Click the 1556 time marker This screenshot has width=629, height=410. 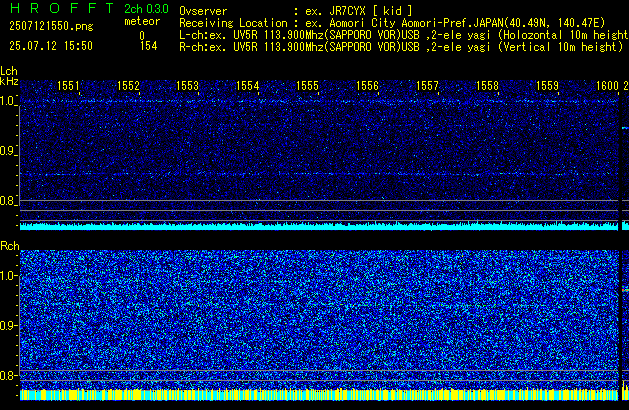point(367,86)
